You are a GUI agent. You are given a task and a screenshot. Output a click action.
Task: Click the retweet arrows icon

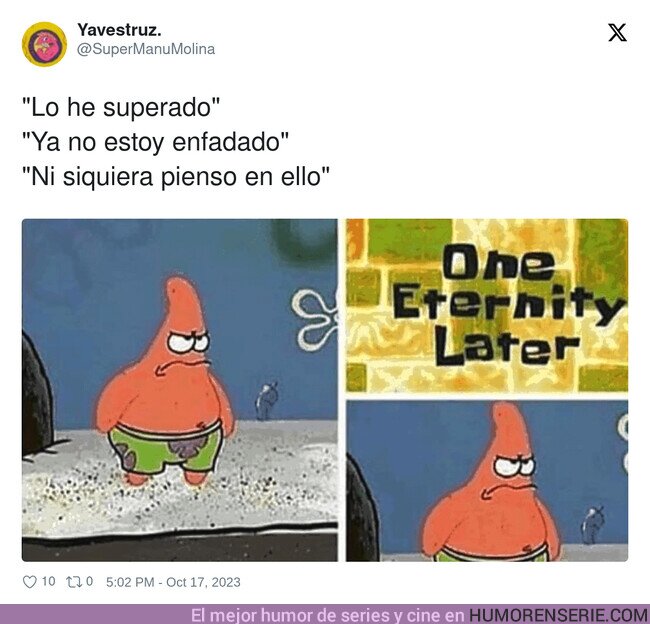pos(74,582)
